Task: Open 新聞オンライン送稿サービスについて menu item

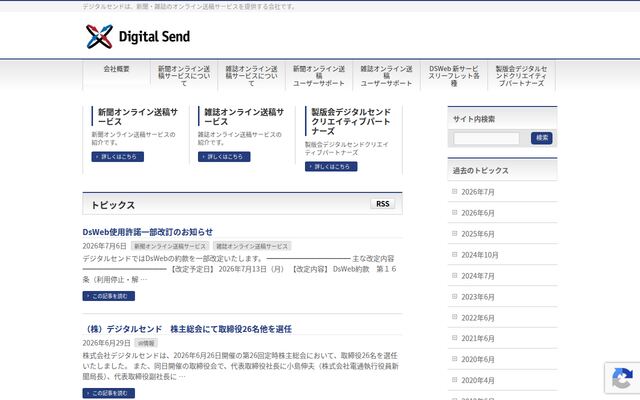Action: [184, 76]
